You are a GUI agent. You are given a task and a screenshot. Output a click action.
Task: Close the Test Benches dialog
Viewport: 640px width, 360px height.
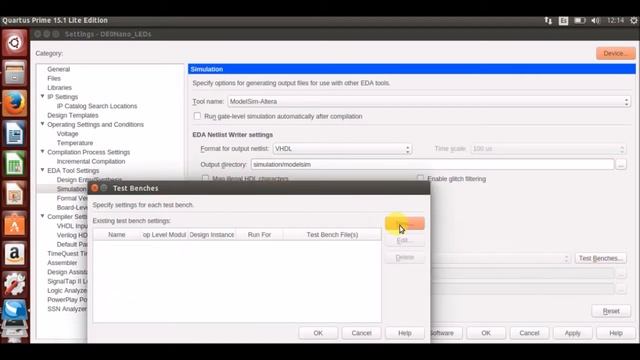coord(95,188)
